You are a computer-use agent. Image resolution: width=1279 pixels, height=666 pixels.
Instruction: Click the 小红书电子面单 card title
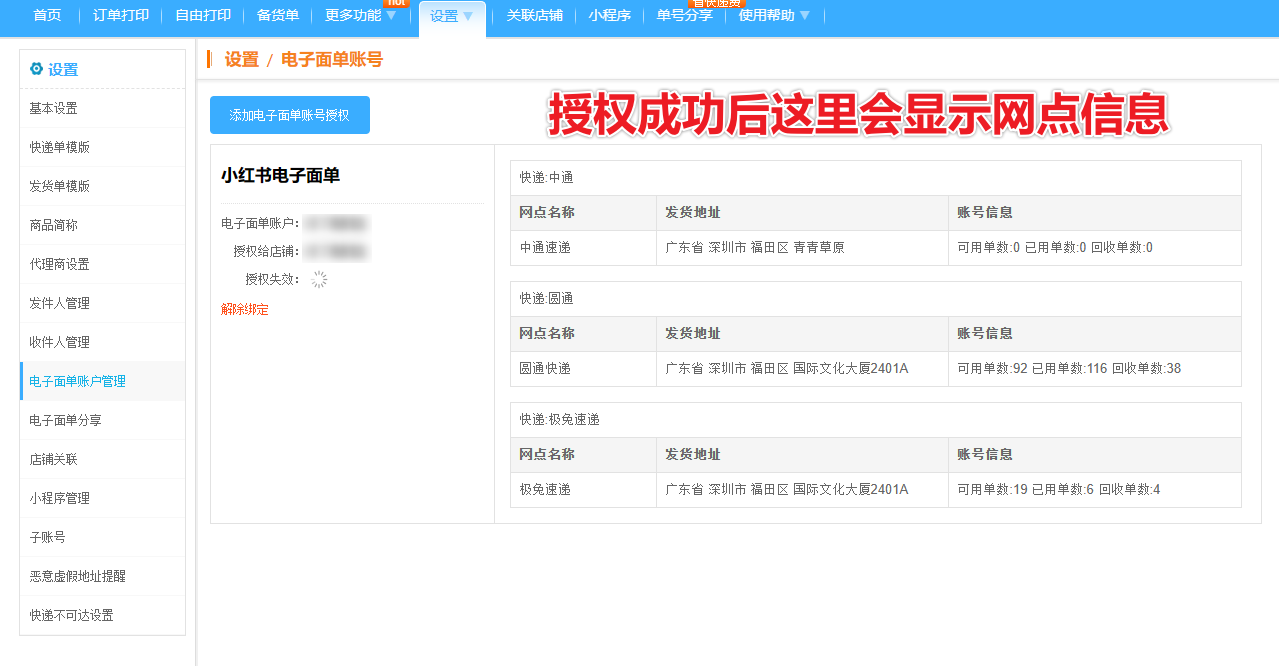click(280, 175)
